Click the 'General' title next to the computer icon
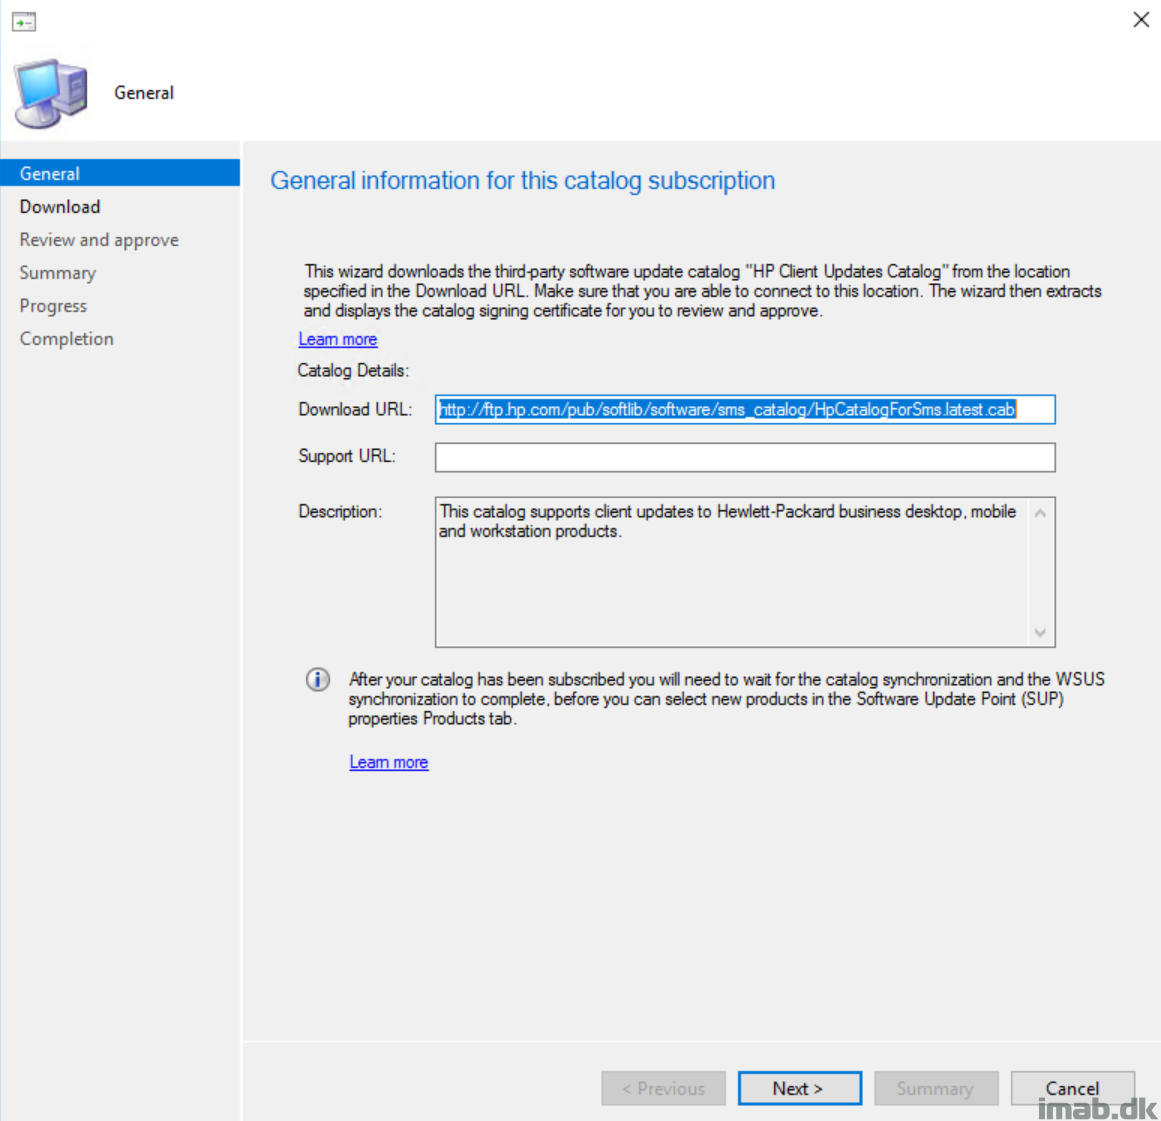The width and height of the screenshot is (1161, 1121). tap(144, 93)
